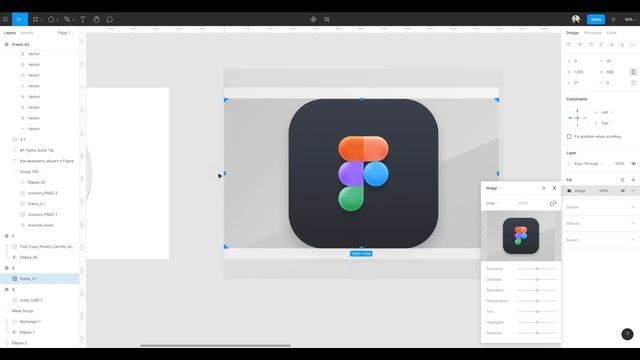Click the Create Component icon in toolbar
640x360 pixels.
[313, 19]
